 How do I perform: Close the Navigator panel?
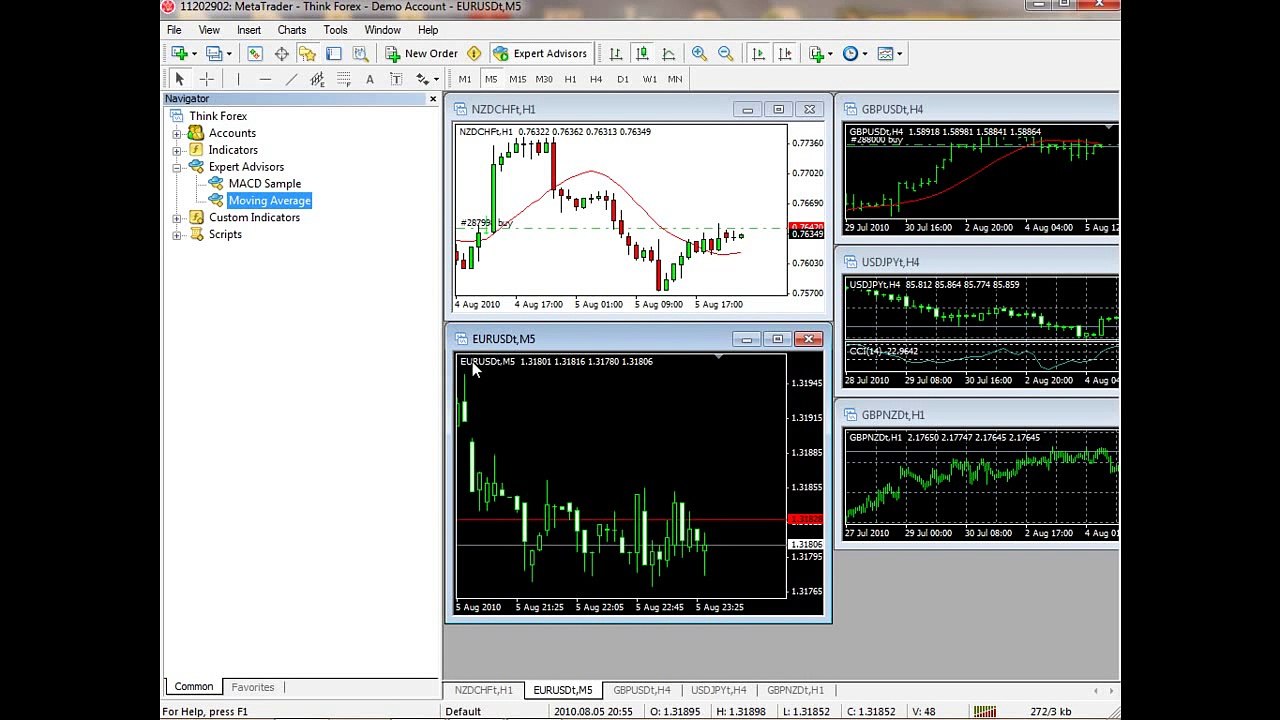433,99
